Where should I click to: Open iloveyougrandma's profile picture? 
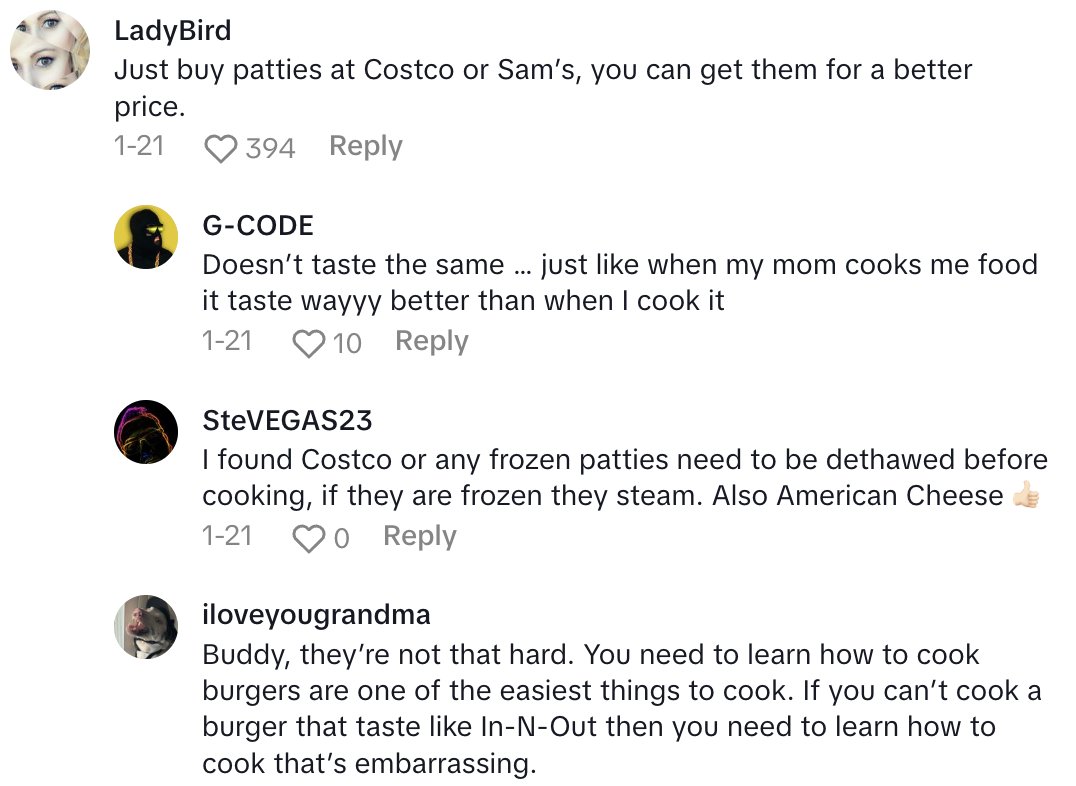click(x=146, y=626)
